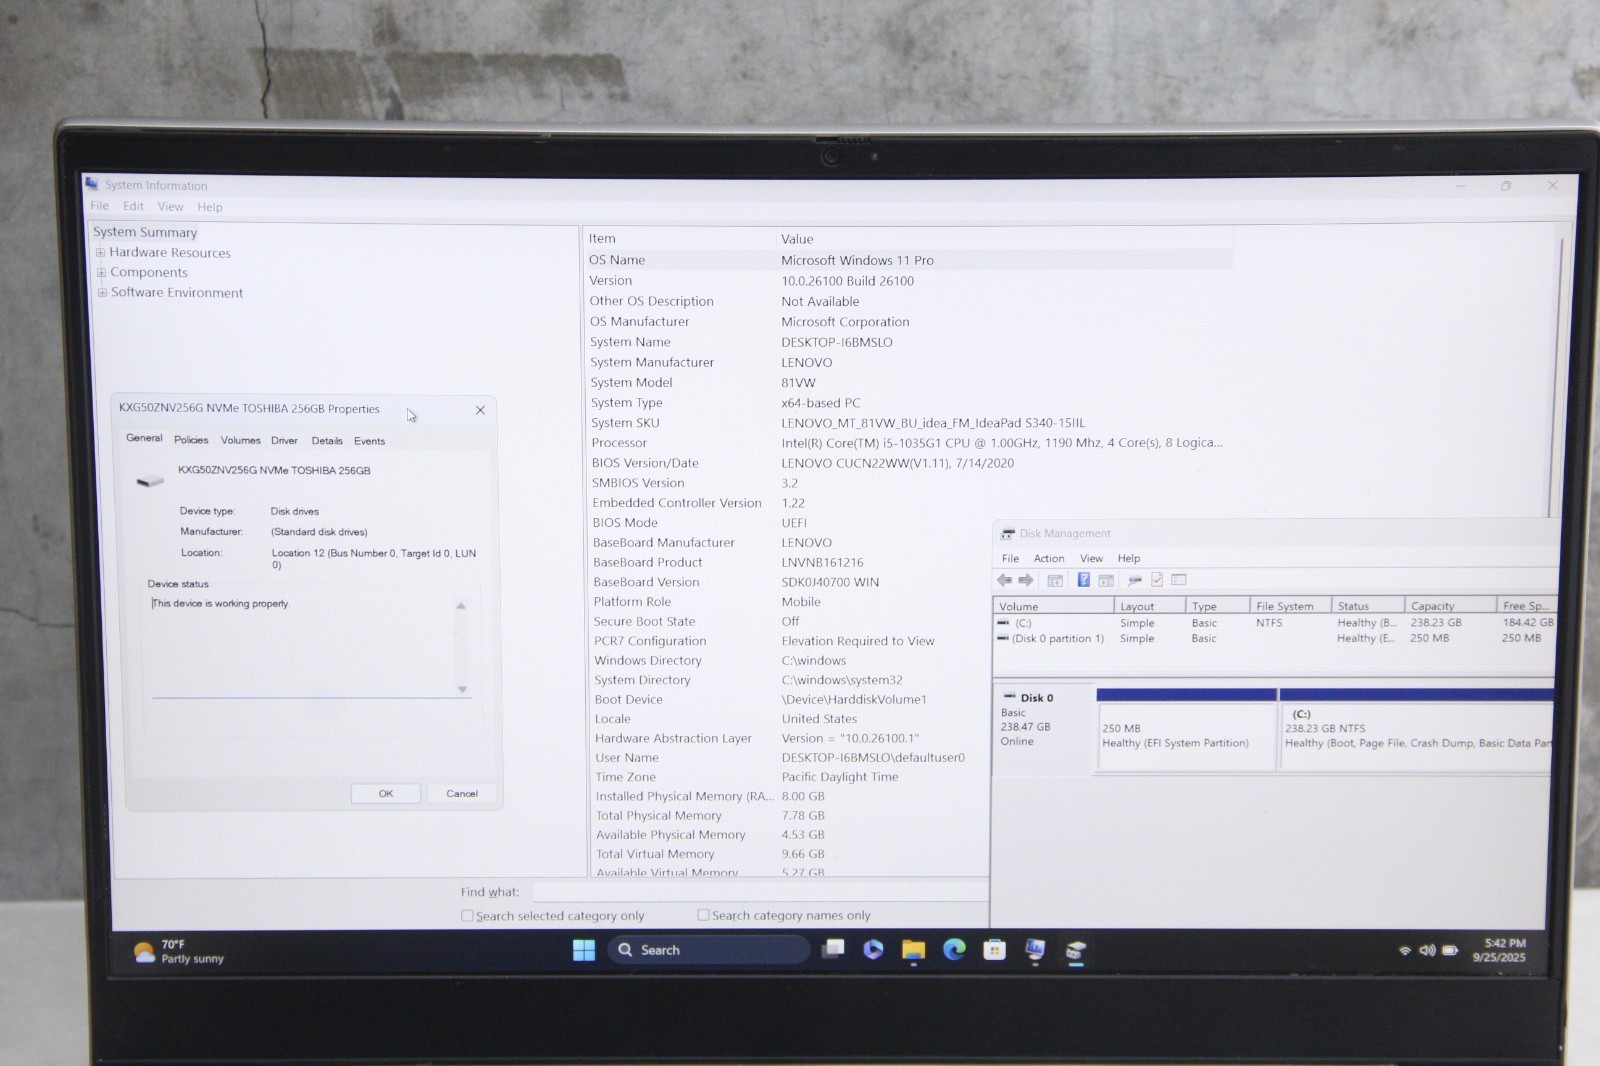Click Forward arrow in Disk Management toolbar

pyautogui.click(x=1026, y=580)
